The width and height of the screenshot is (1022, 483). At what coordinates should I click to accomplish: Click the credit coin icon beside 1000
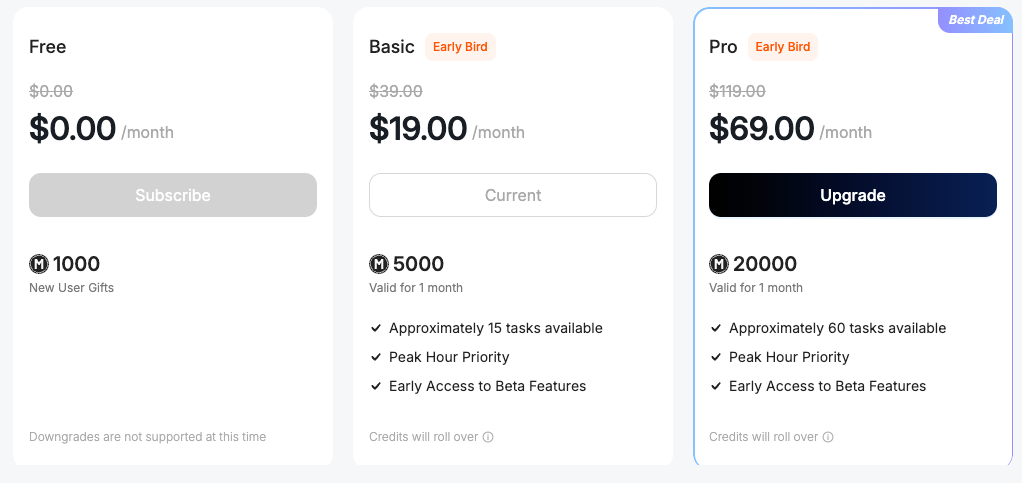39,264
